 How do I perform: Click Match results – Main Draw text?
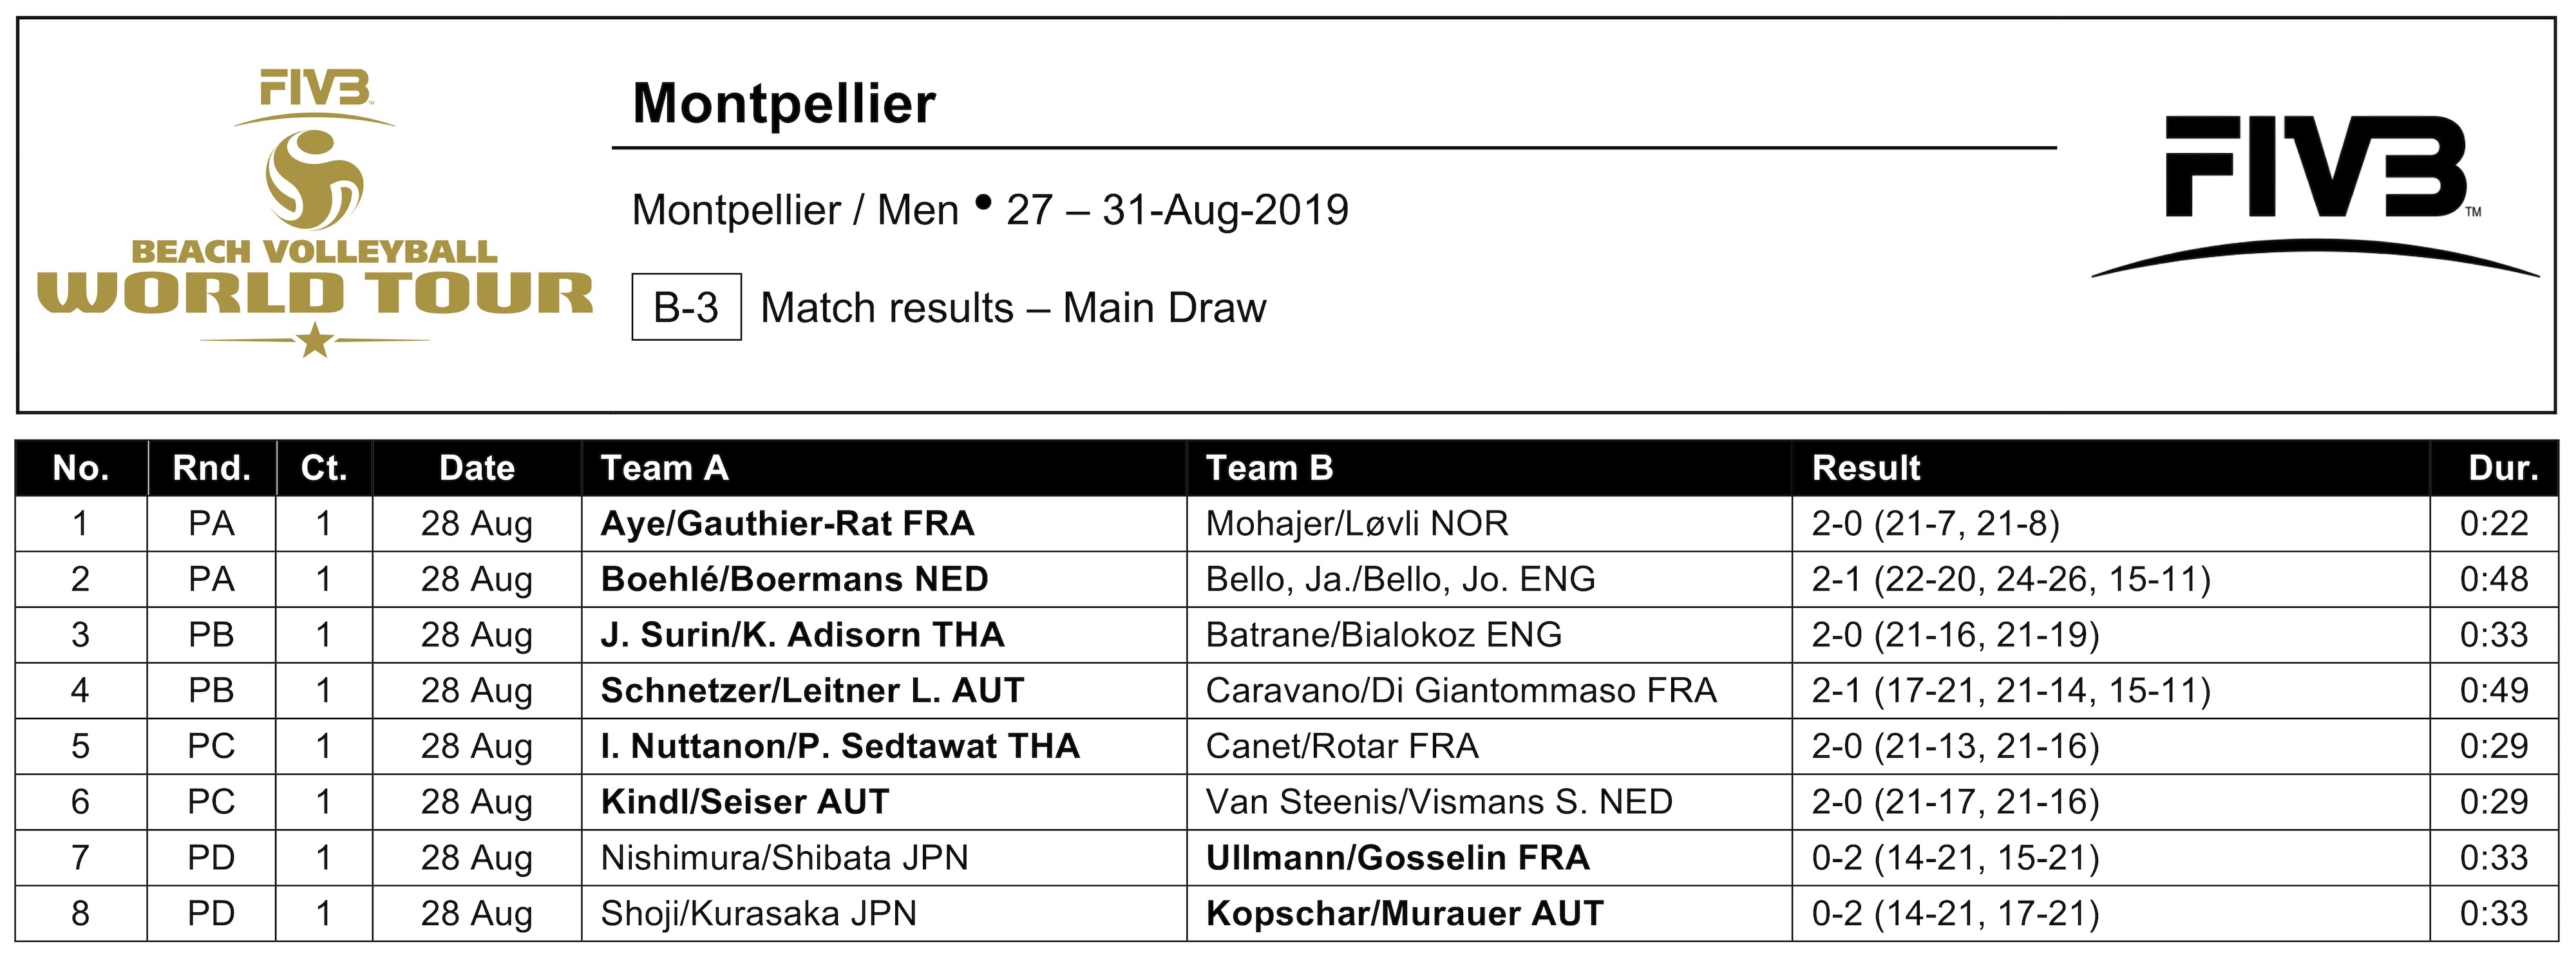(1013, 307)
